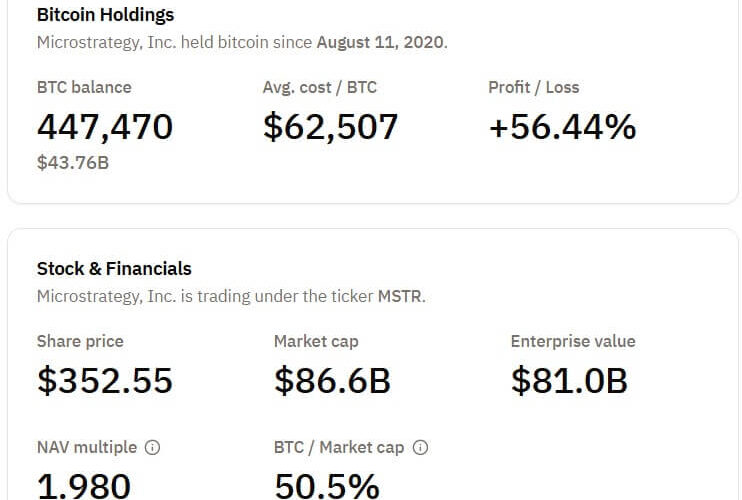Click the 50.5% BTC / Market cap value
The height and width of the screenshot is (500, 742).
tap(327, 486)
